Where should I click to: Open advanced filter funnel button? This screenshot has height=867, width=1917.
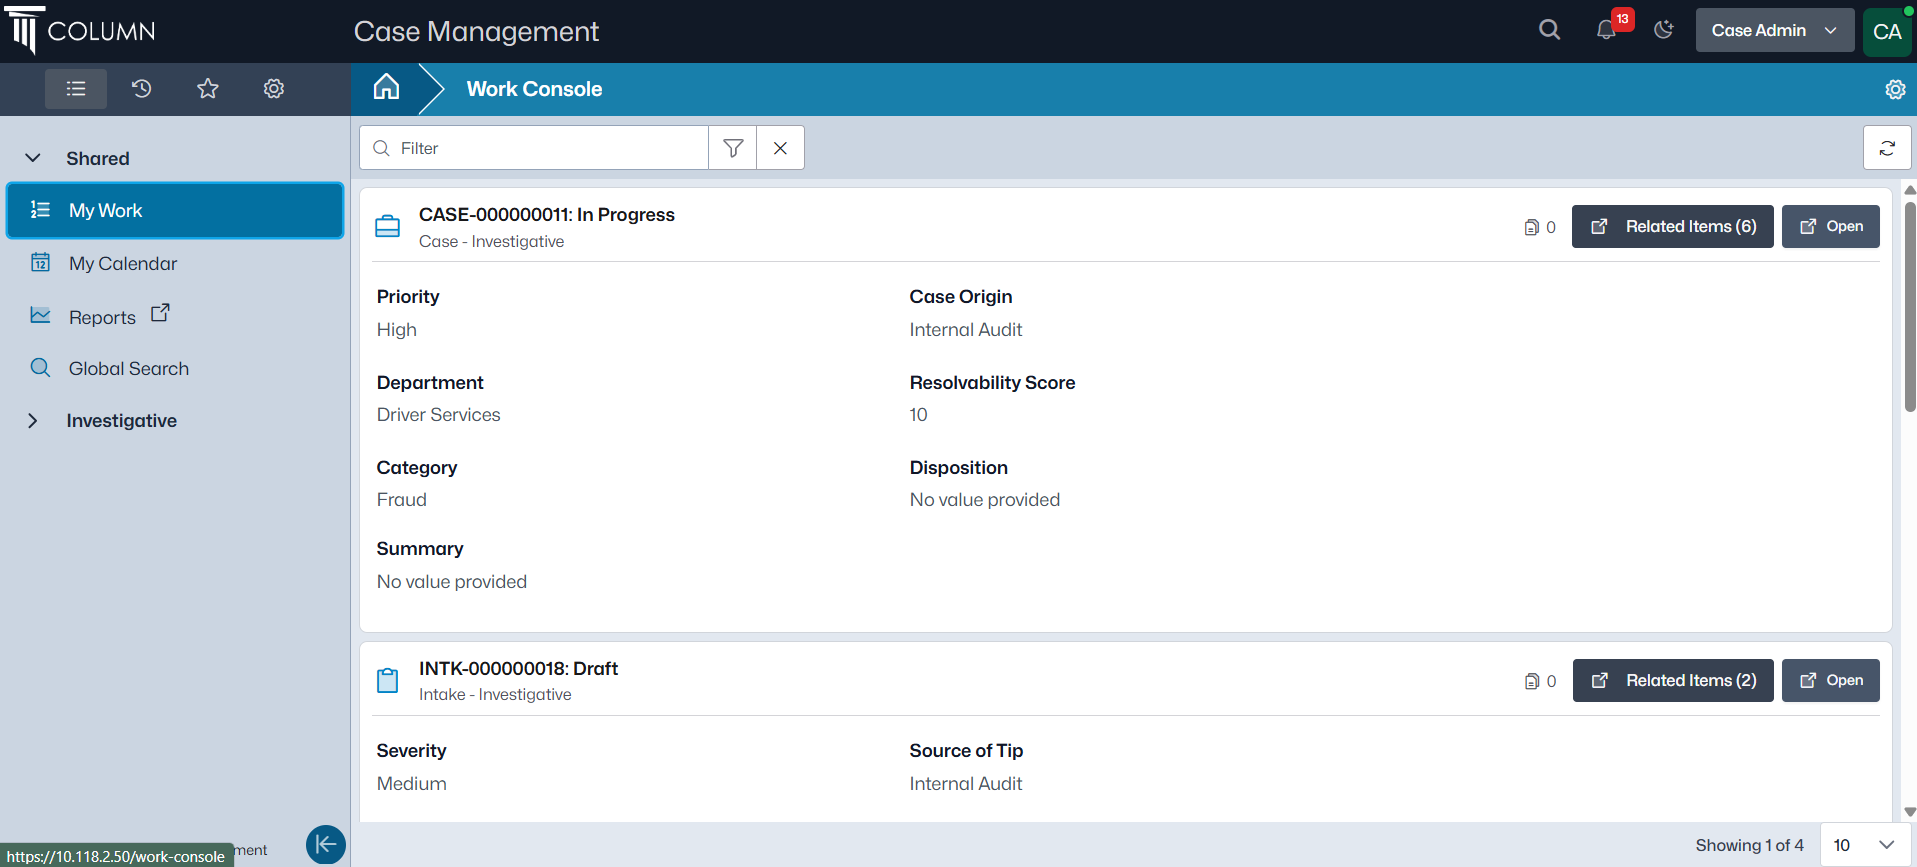pos(732,148)
